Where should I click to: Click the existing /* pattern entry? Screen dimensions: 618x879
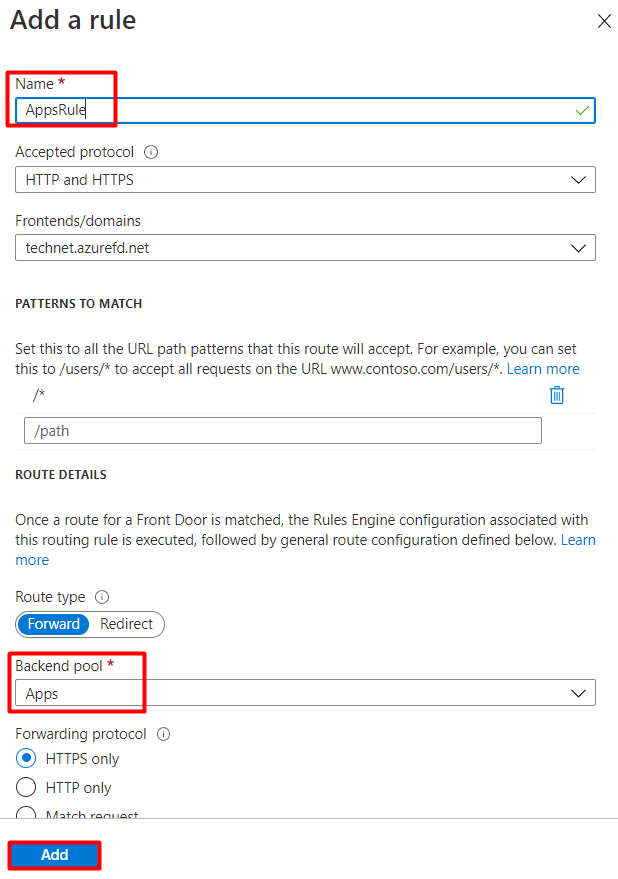[x=40, y=395]
